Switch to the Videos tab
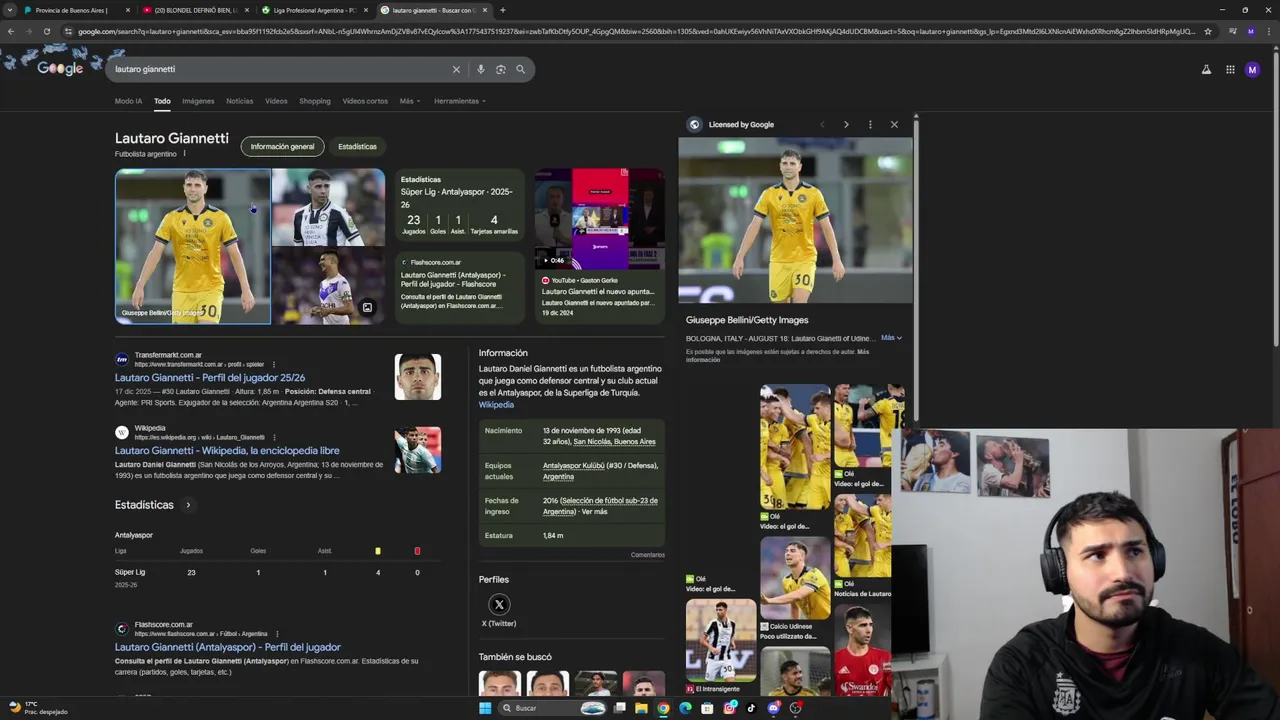Screen dimensions: 1280x720 [x=276, y=101]
